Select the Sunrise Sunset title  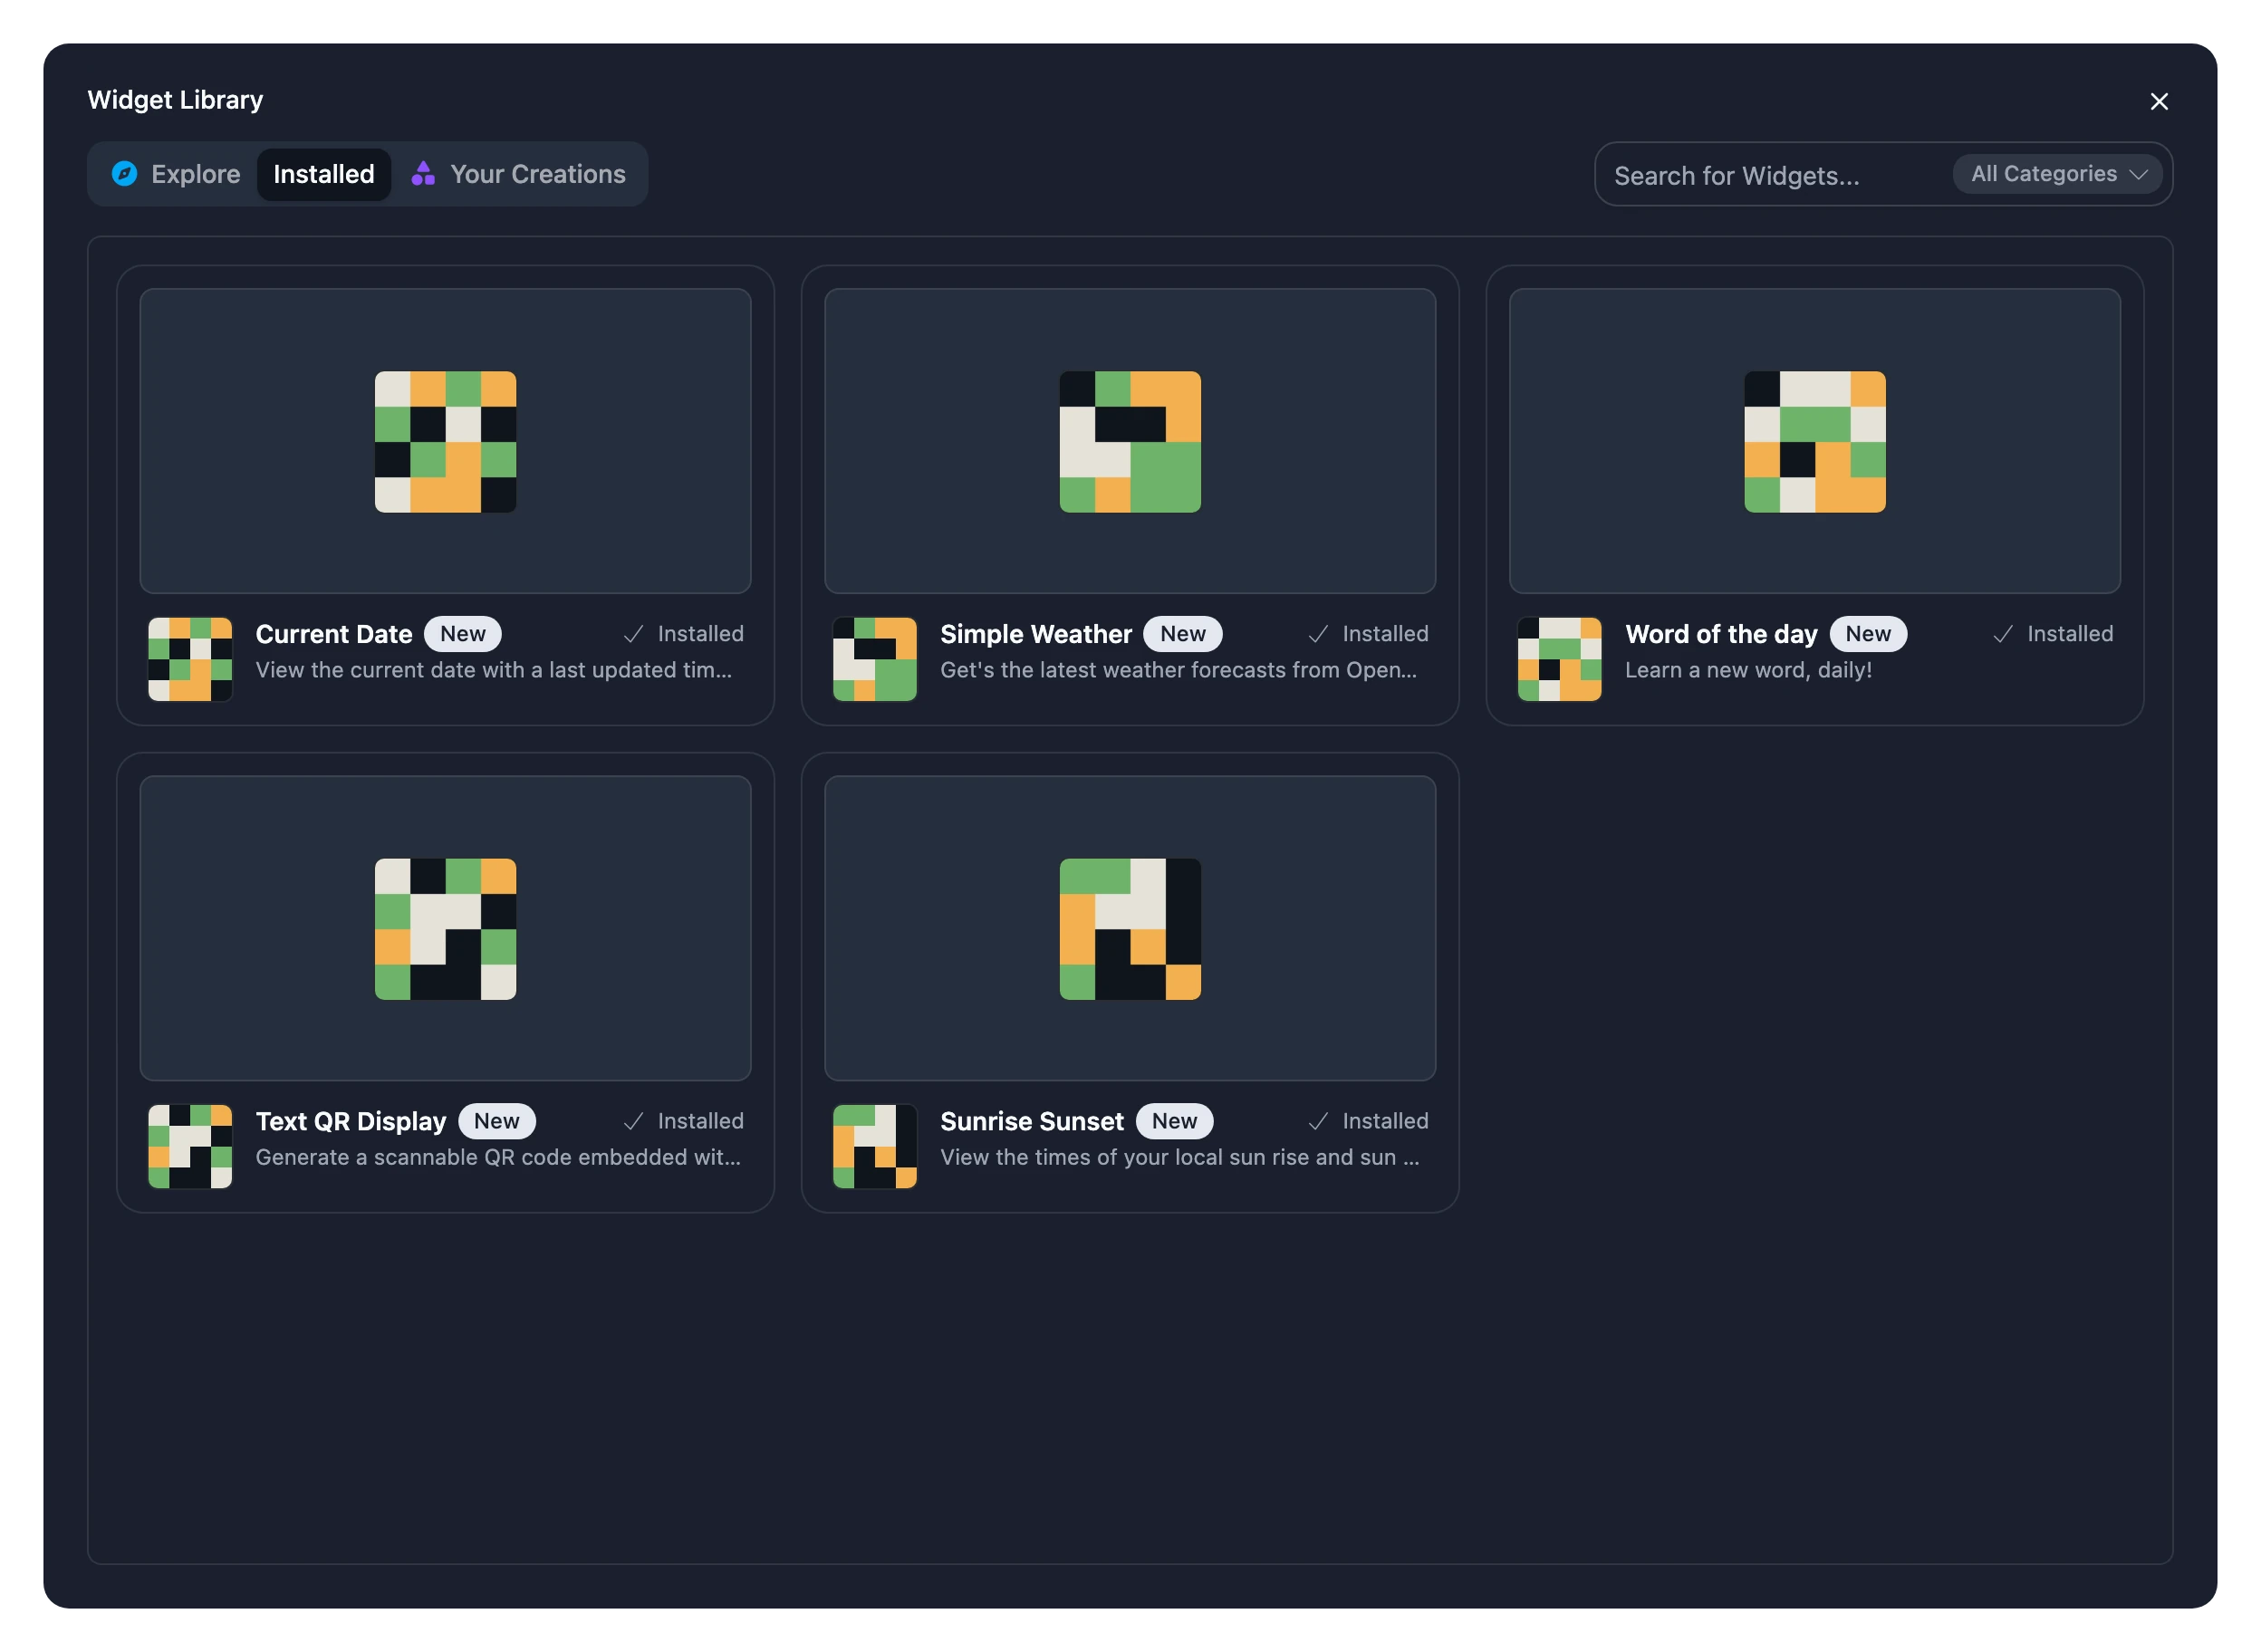(x=1032, y=1121)
